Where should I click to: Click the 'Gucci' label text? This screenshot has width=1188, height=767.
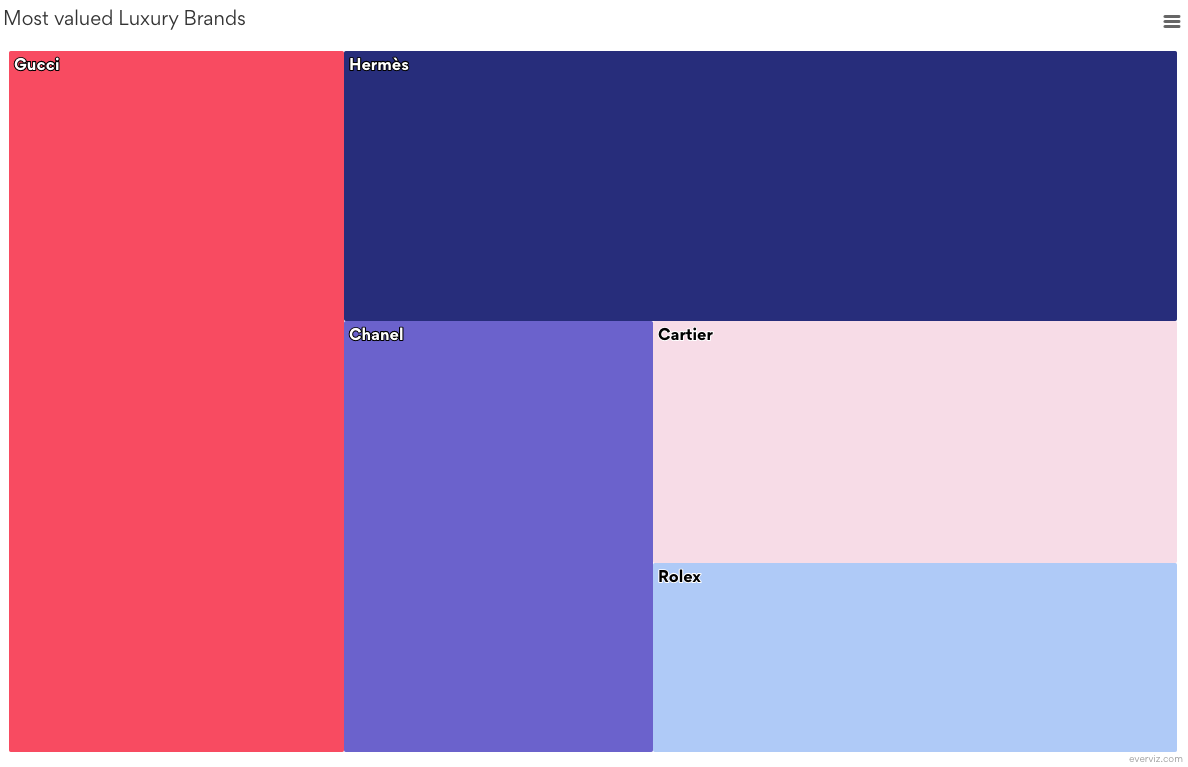36,64
